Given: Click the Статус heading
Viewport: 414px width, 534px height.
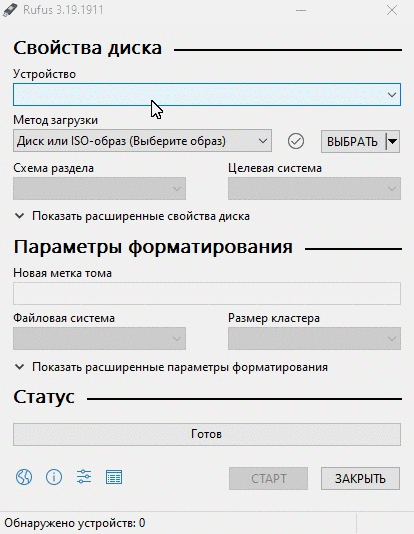Looking at the screenshot, I should click(44, 397).
